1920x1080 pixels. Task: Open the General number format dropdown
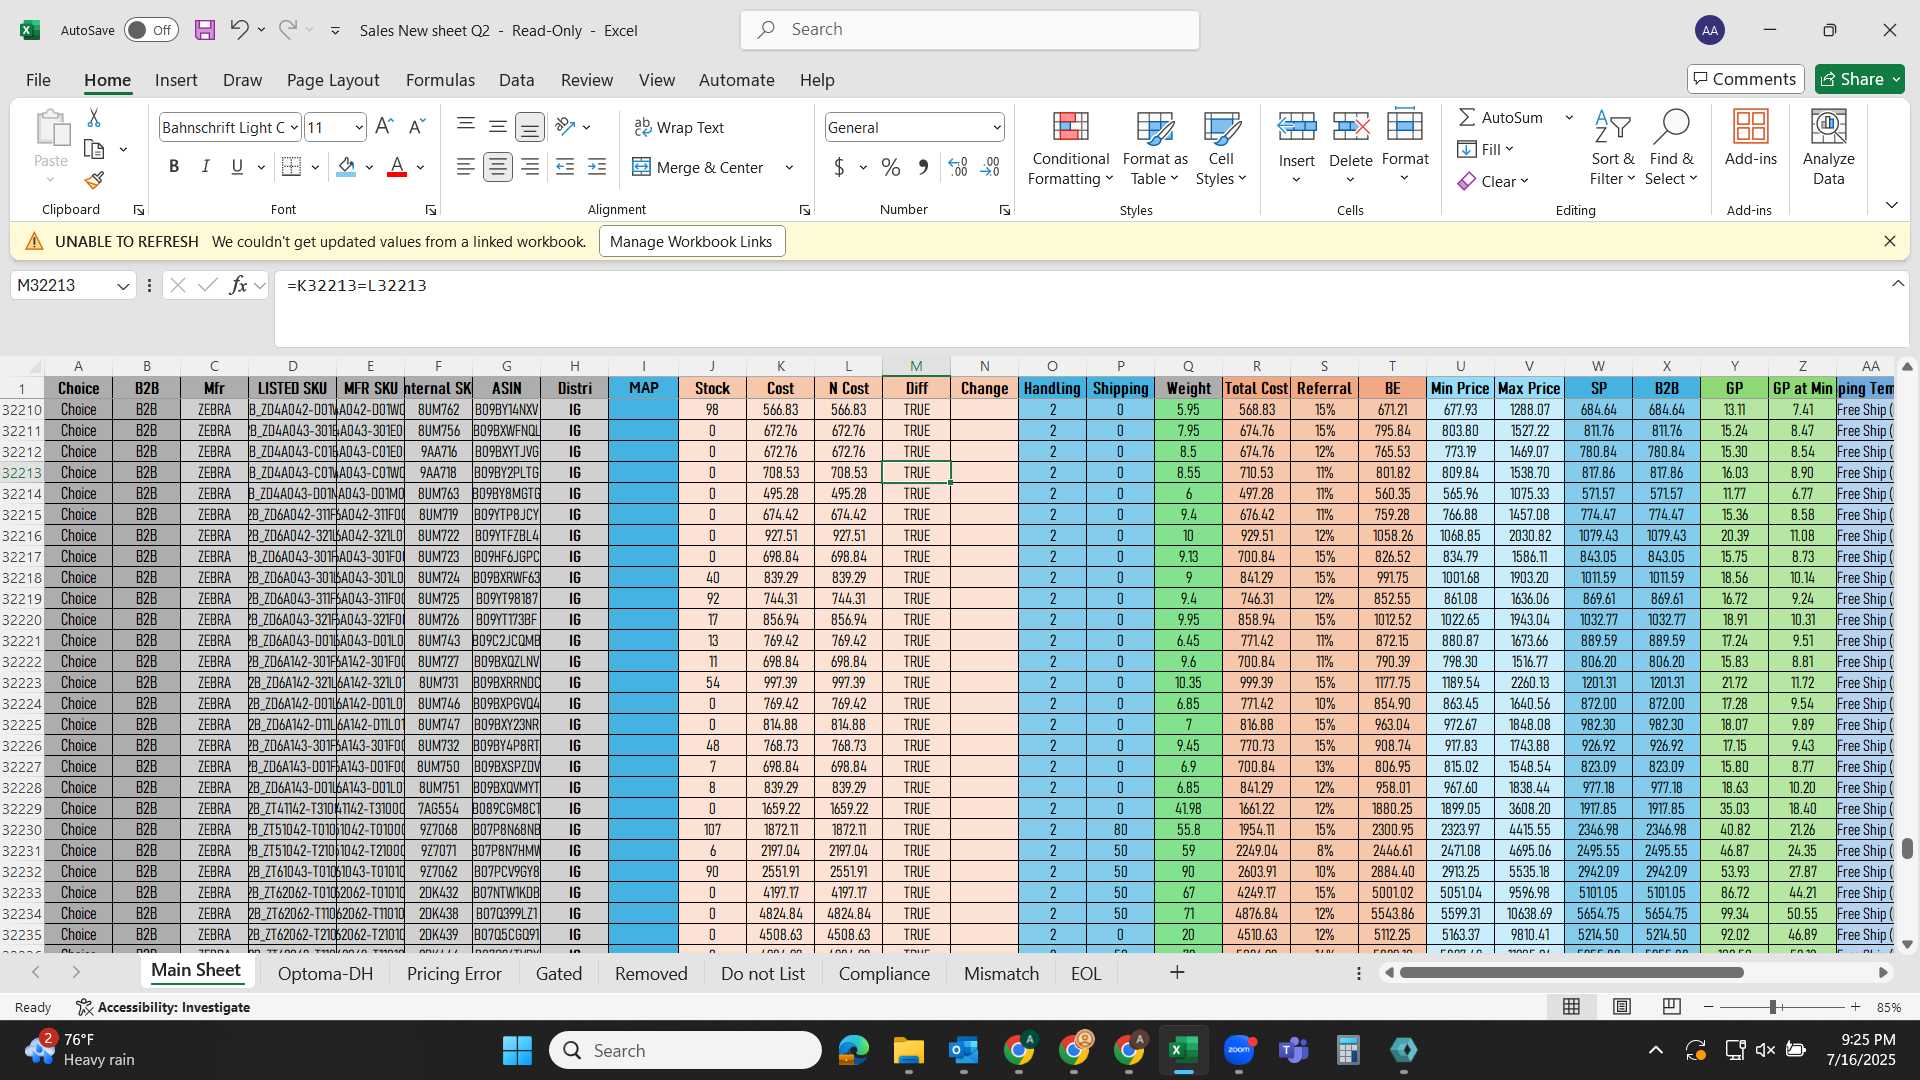[x=997, y=127]
